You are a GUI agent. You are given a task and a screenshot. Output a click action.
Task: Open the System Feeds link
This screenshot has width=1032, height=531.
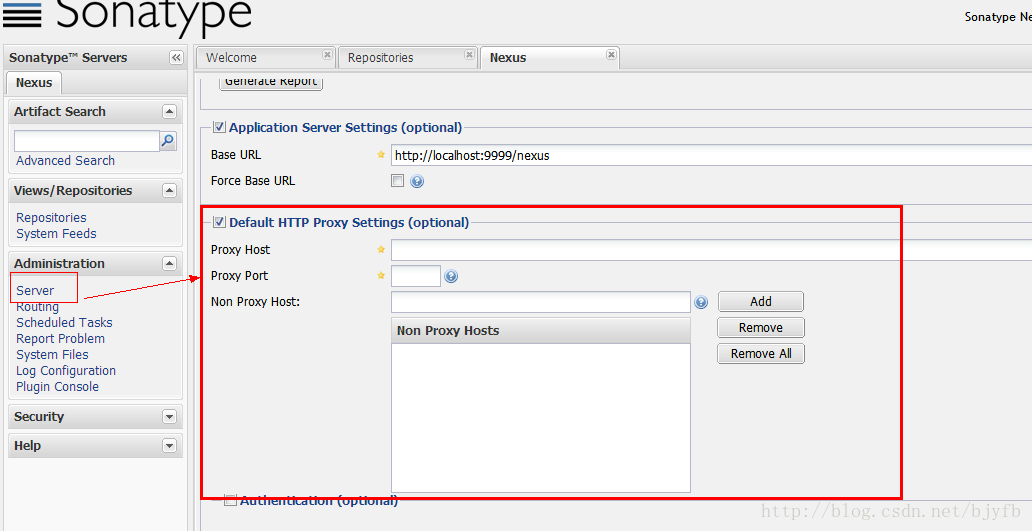(x=56, y=234)
